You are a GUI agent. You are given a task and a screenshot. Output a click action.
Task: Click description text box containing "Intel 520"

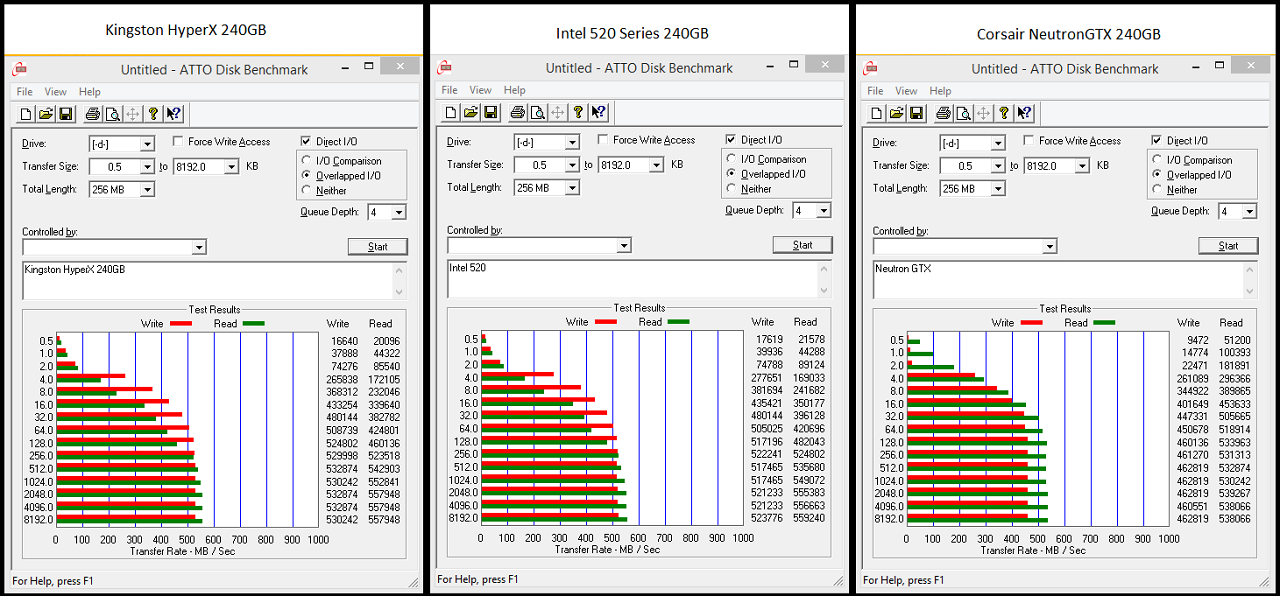(630, 278)
